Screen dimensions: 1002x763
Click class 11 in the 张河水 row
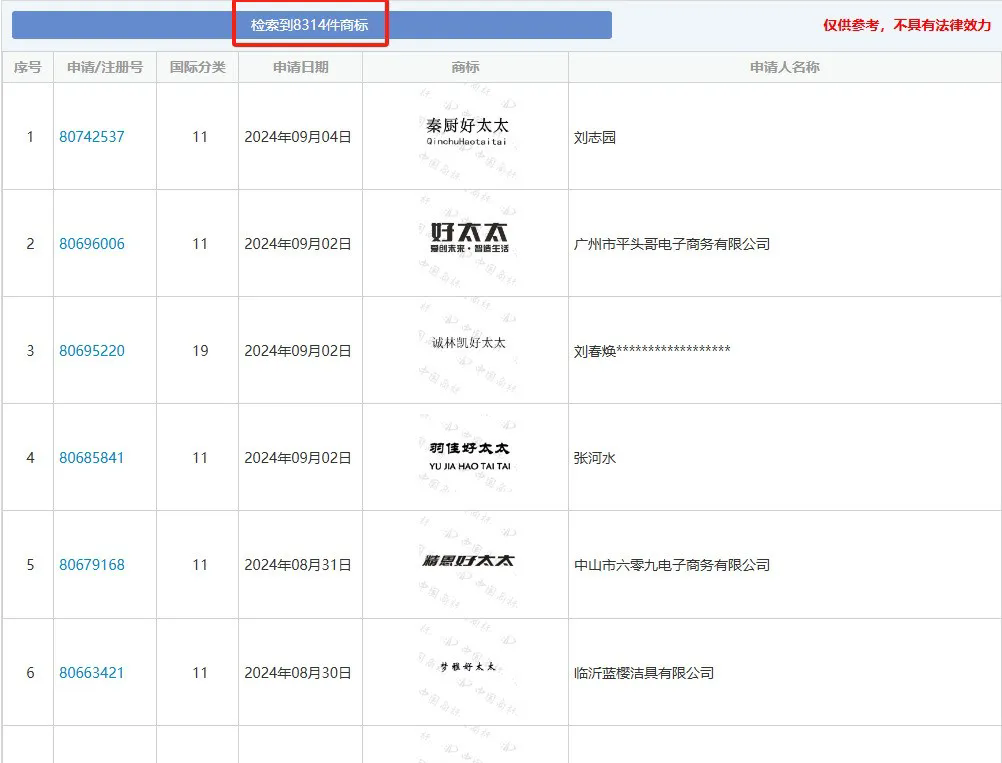pyautogui.click(x=200, y=458)
